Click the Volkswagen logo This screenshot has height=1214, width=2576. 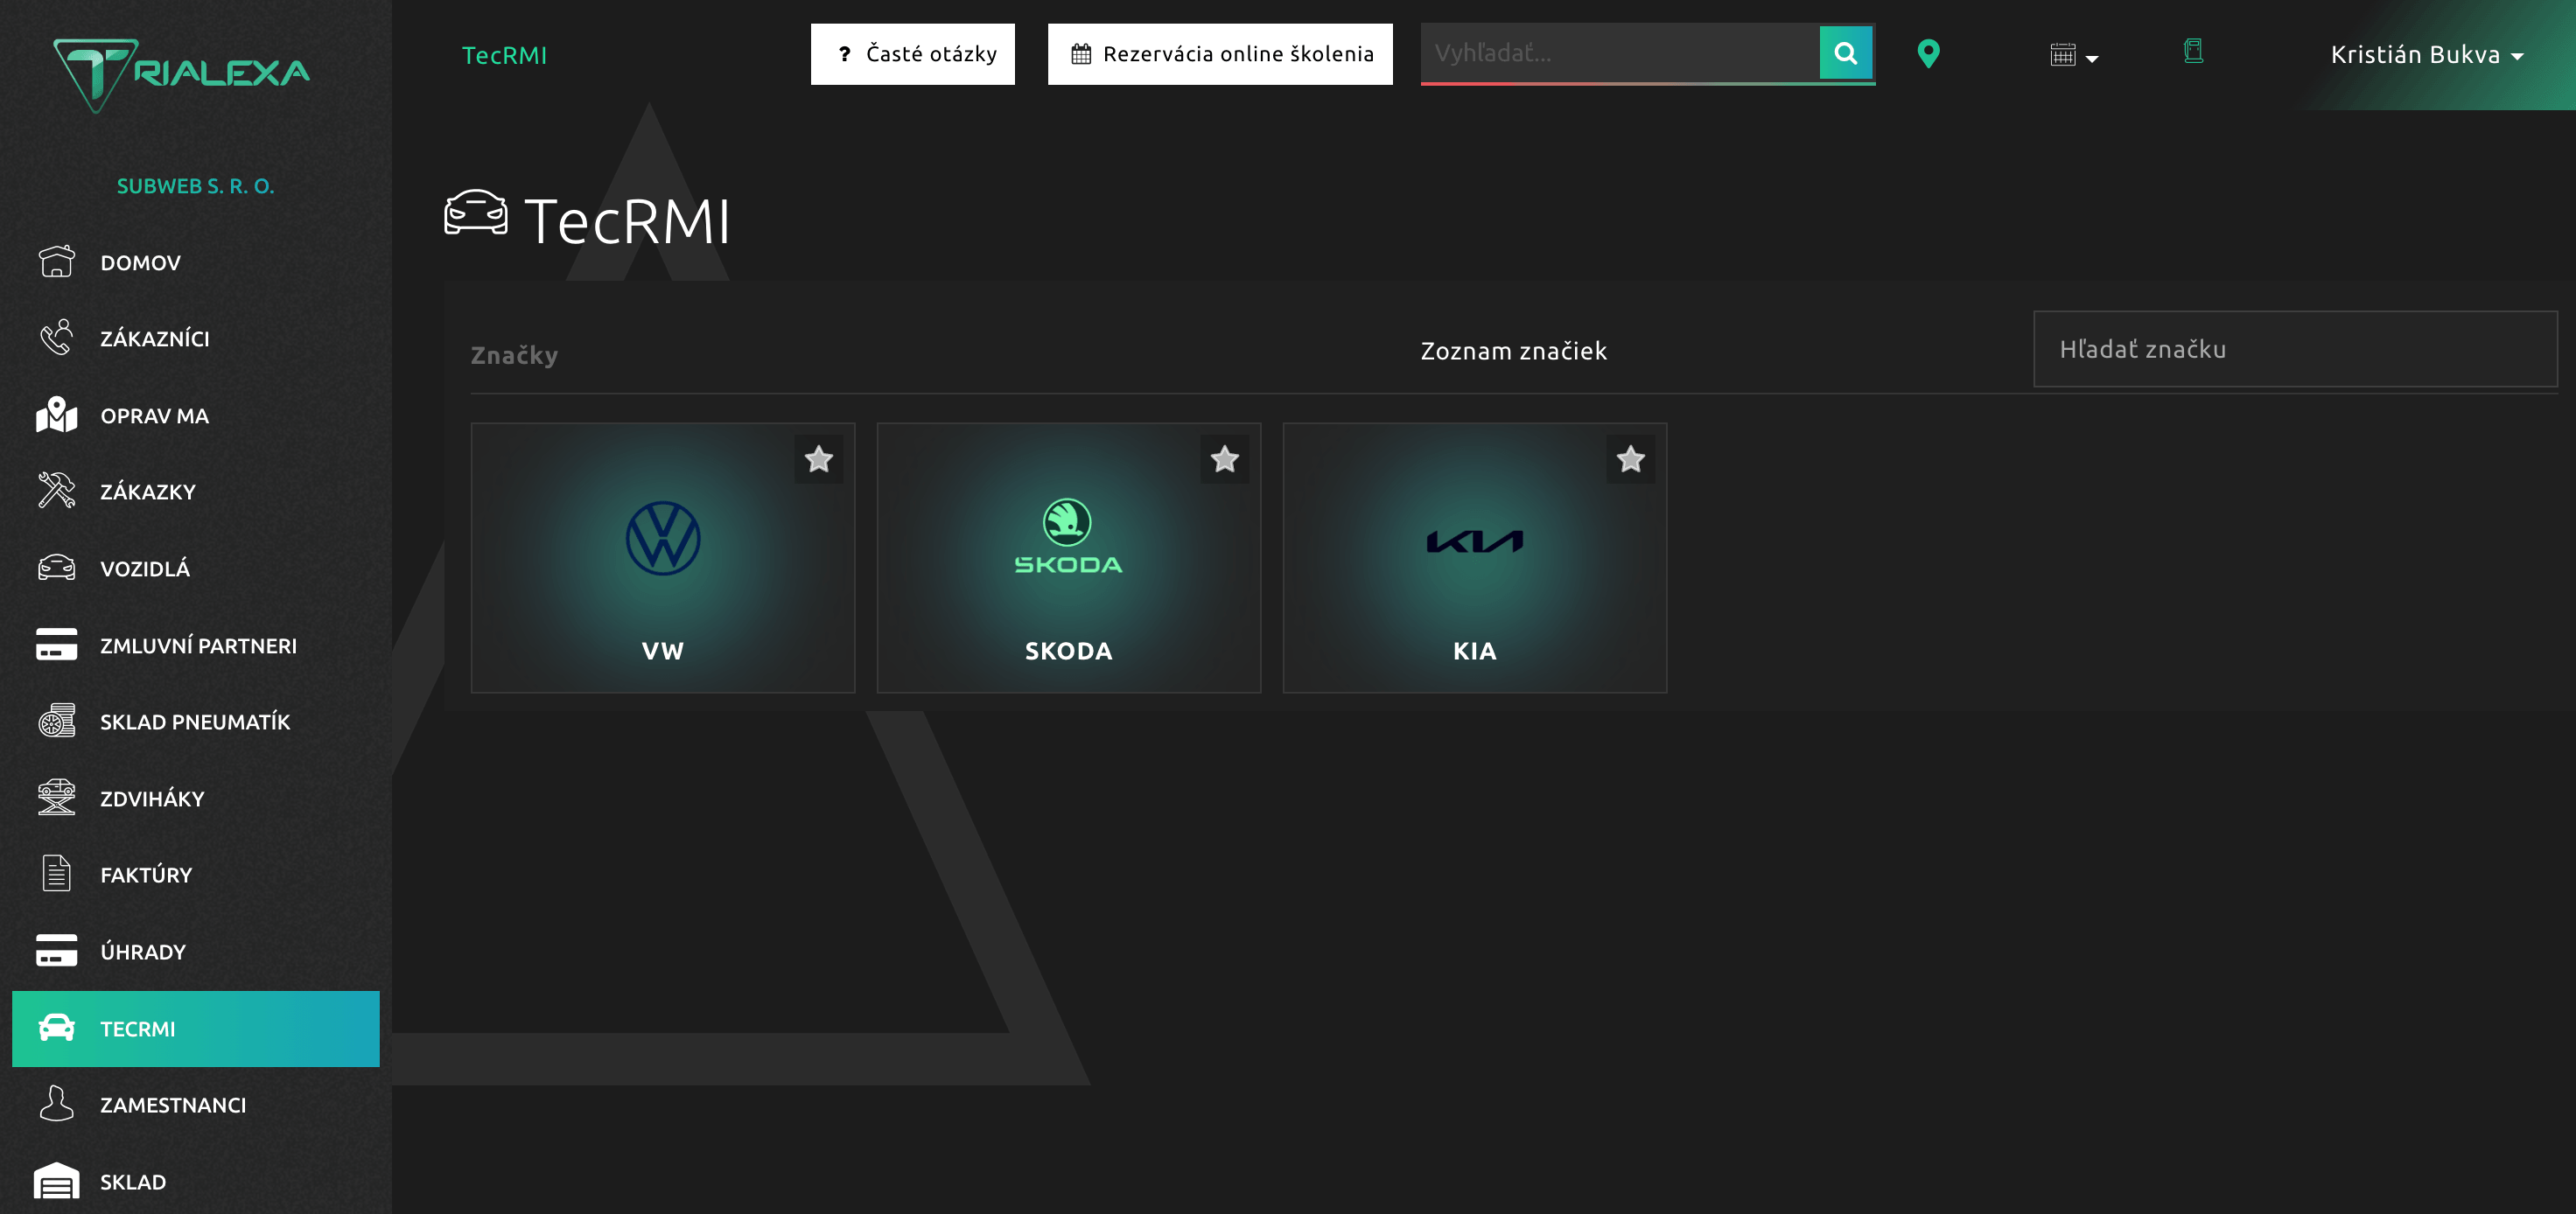pyautogui.click(x=663, y=538)
